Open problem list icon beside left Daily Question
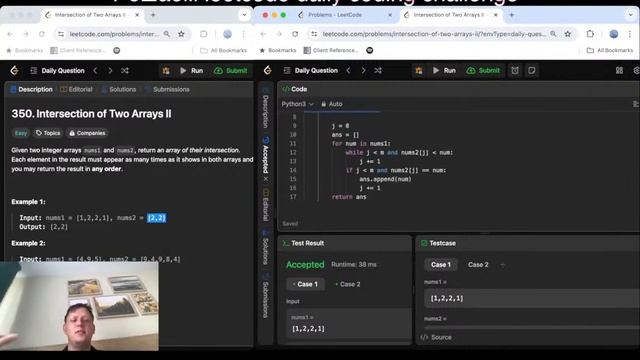This screenshot has width=640, height=360. (x=33, y=71)
